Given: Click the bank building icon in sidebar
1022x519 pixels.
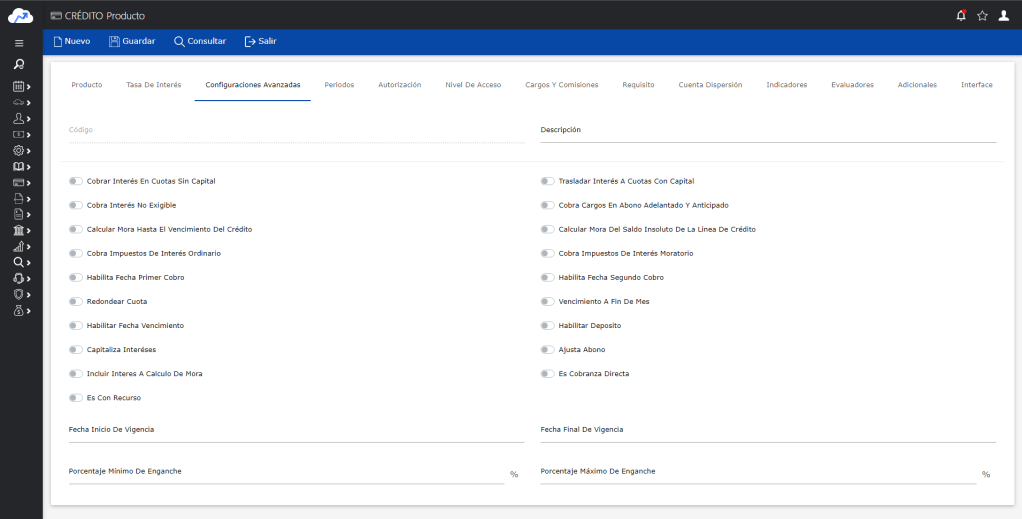Looking at the screenshot, I should (18, 230).
